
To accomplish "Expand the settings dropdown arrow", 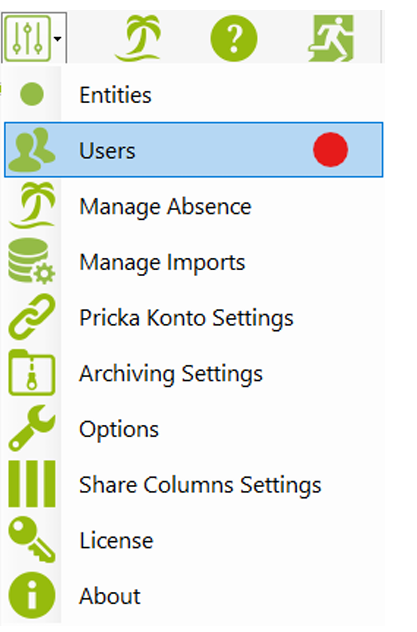I will click(x=58, y=39).
